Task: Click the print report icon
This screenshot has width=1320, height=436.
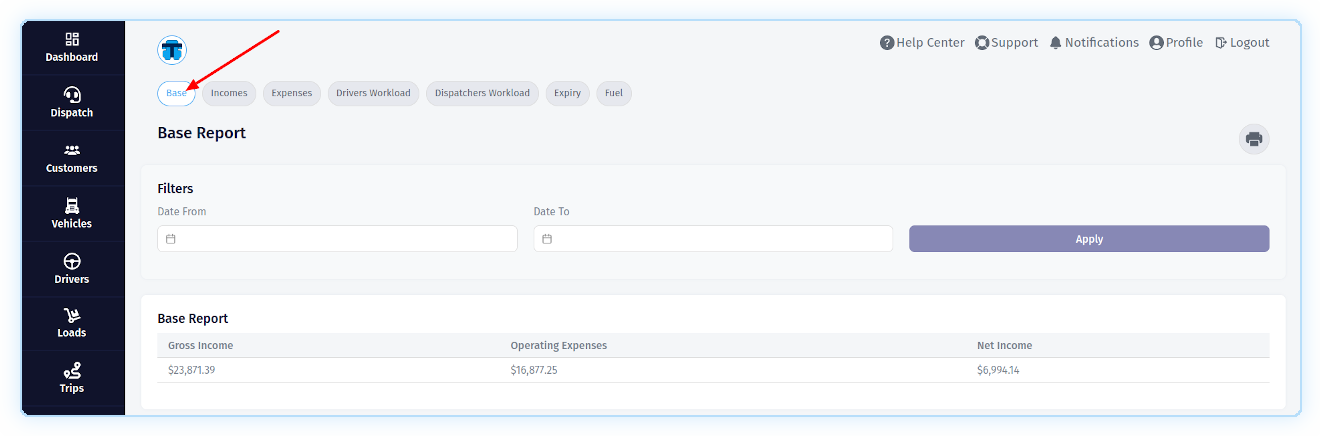Action: point(1254,139)
